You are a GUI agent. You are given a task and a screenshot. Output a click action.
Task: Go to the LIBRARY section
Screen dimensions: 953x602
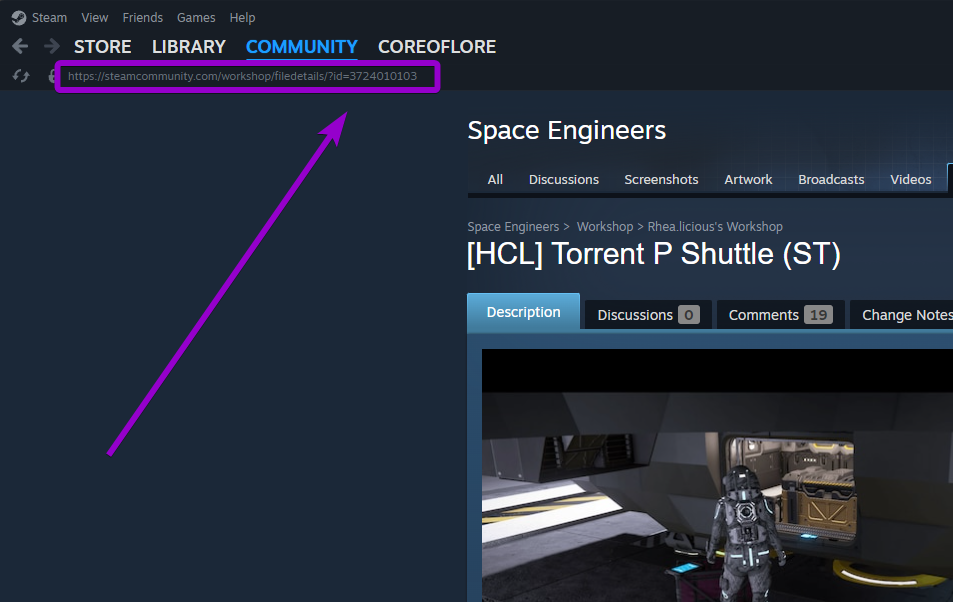188,47
